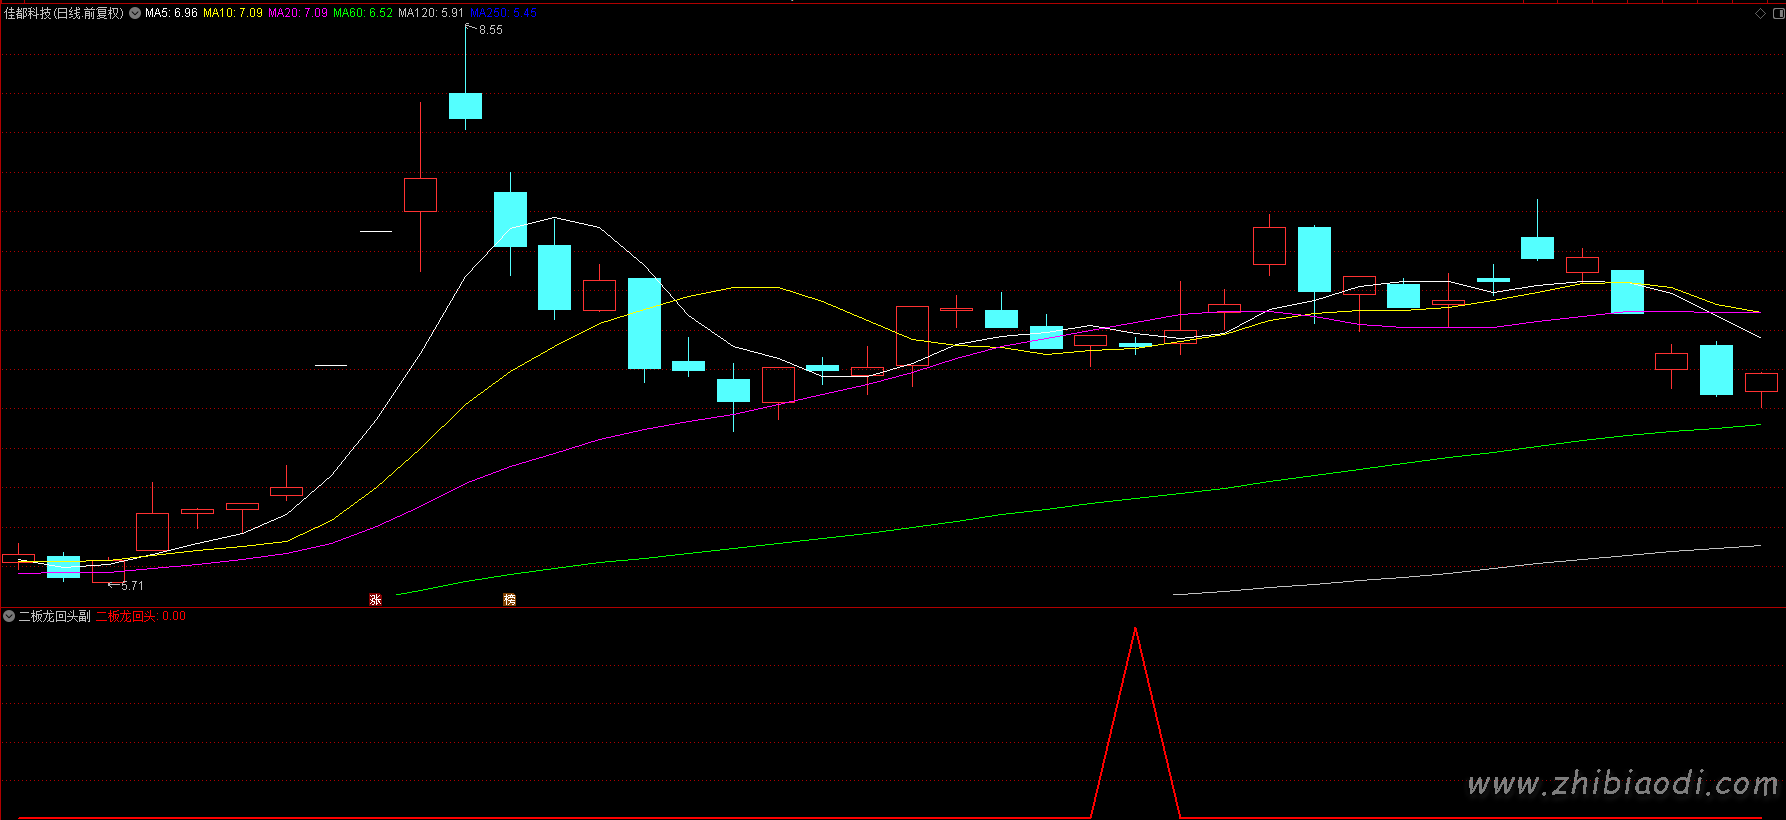Click the red 二板龙回头: 0.00 value label
This screenshot has height=820, width=1786.
click(x=141, y=616)
